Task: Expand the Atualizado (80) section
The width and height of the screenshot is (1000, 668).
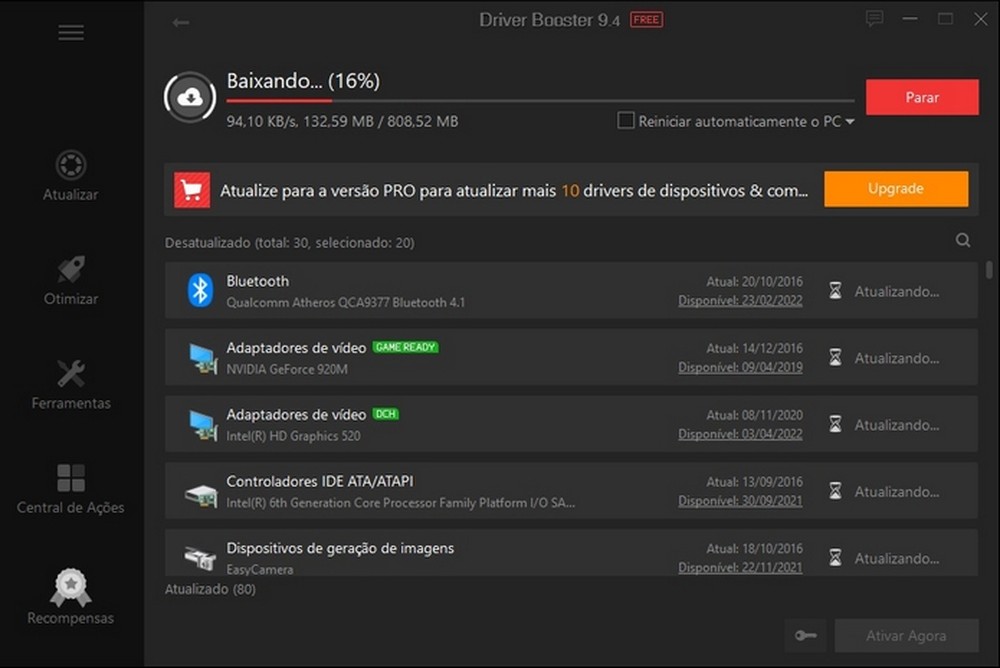Action: click(x=210, y=589)
